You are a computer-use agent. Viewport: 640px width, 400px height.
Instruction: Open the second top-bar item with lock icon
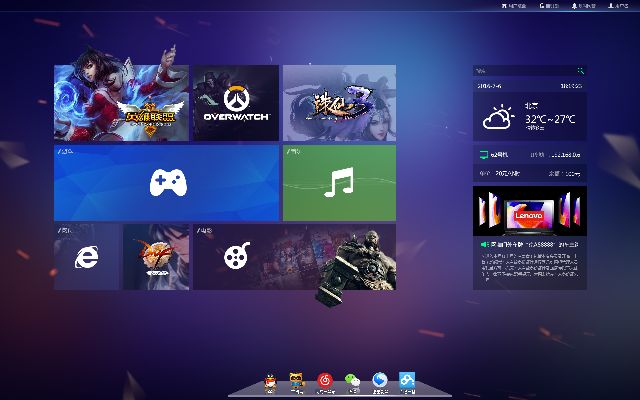549,6
